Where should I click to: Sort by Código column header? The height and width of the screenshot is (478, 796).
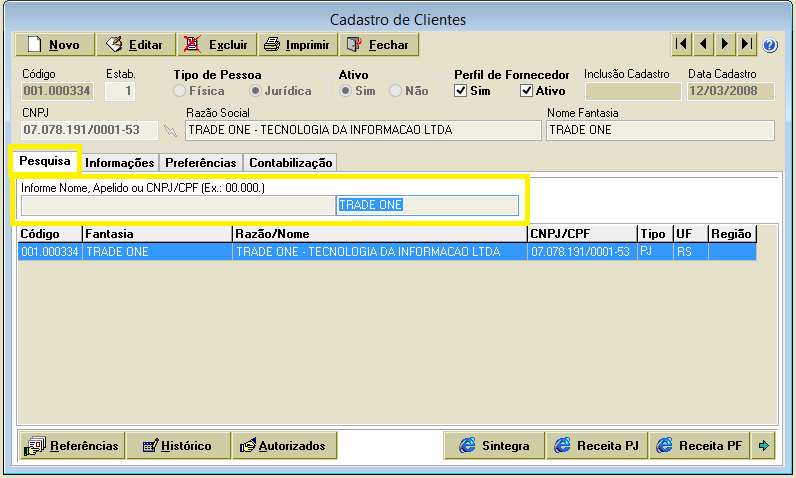click(50, 234)
